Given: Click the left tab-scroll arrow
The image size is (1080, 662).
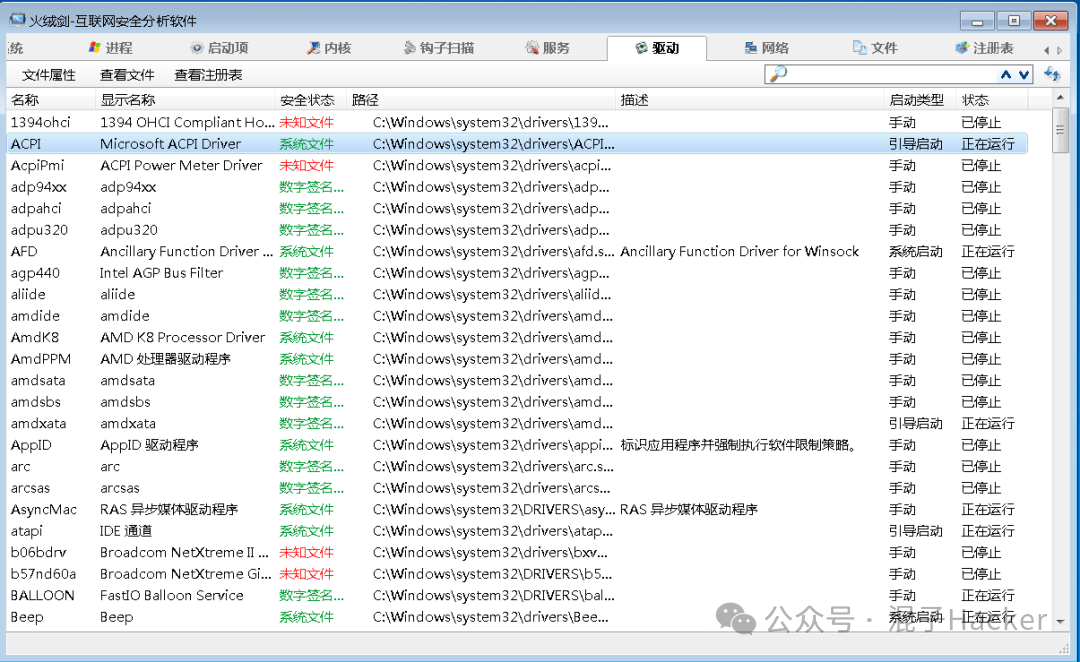Looking at the screenshot, I should pos(1046,50).
